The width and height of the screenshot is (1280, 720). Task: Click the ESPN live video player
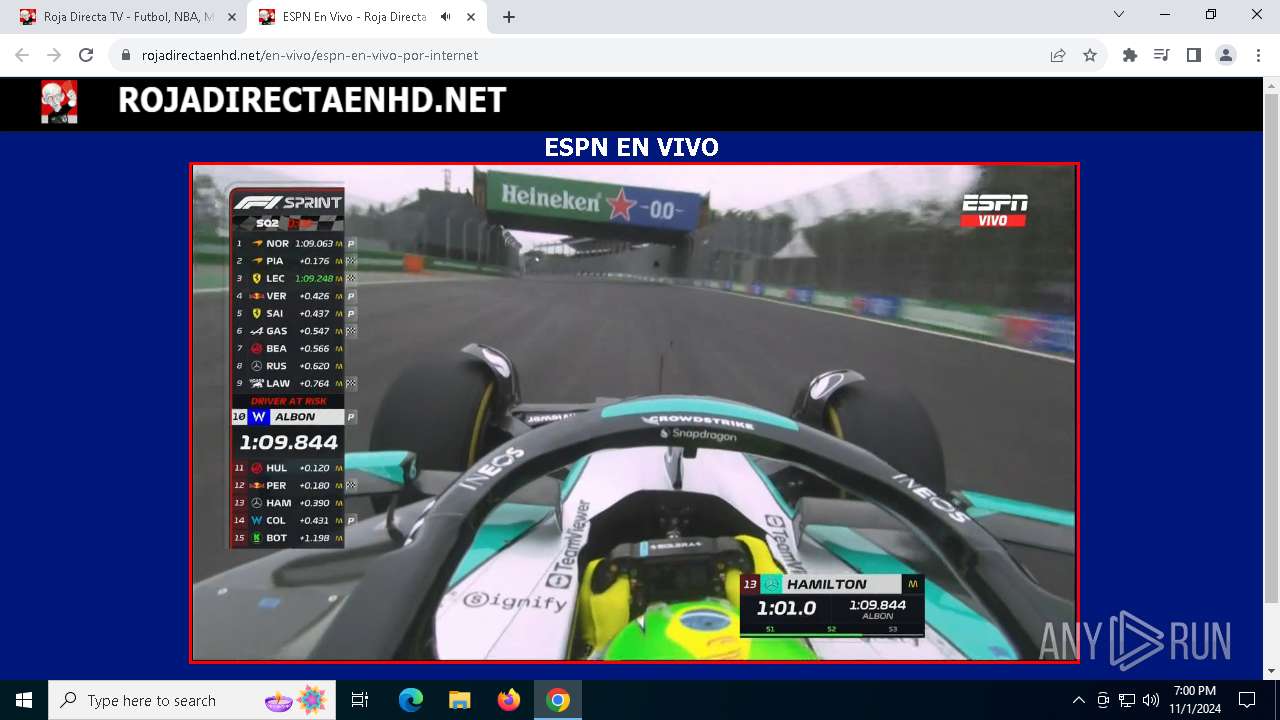pos(634,412)
